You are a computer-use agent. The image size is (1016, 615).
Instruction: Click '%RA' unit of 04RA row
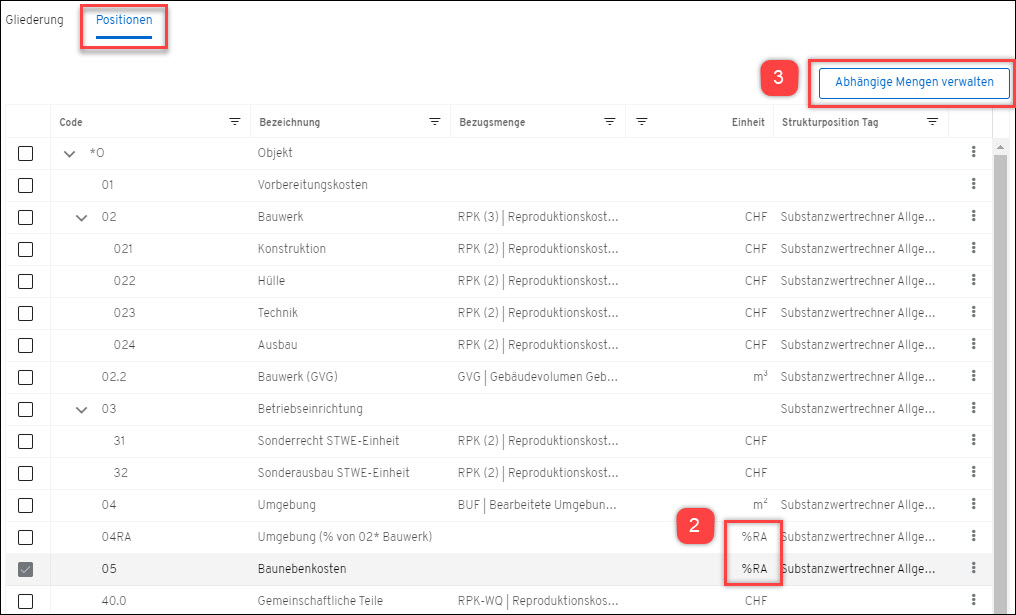(754, 537)
